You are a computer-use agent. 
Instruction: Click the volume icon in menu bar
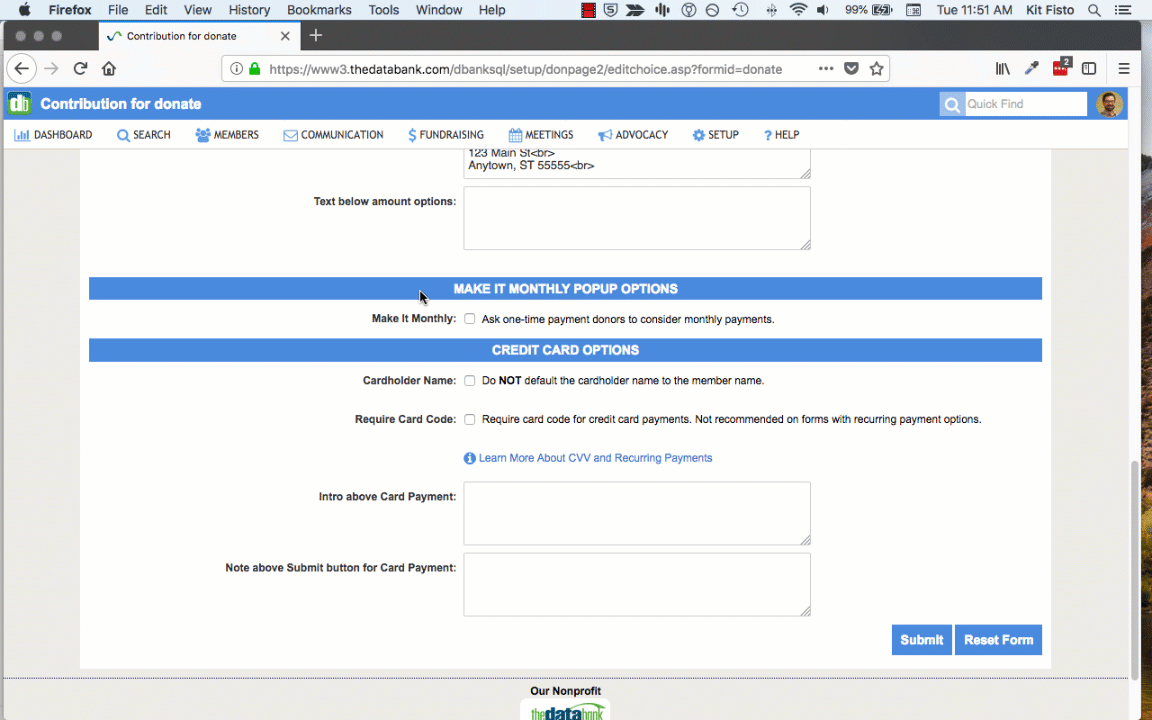[823, 10]
